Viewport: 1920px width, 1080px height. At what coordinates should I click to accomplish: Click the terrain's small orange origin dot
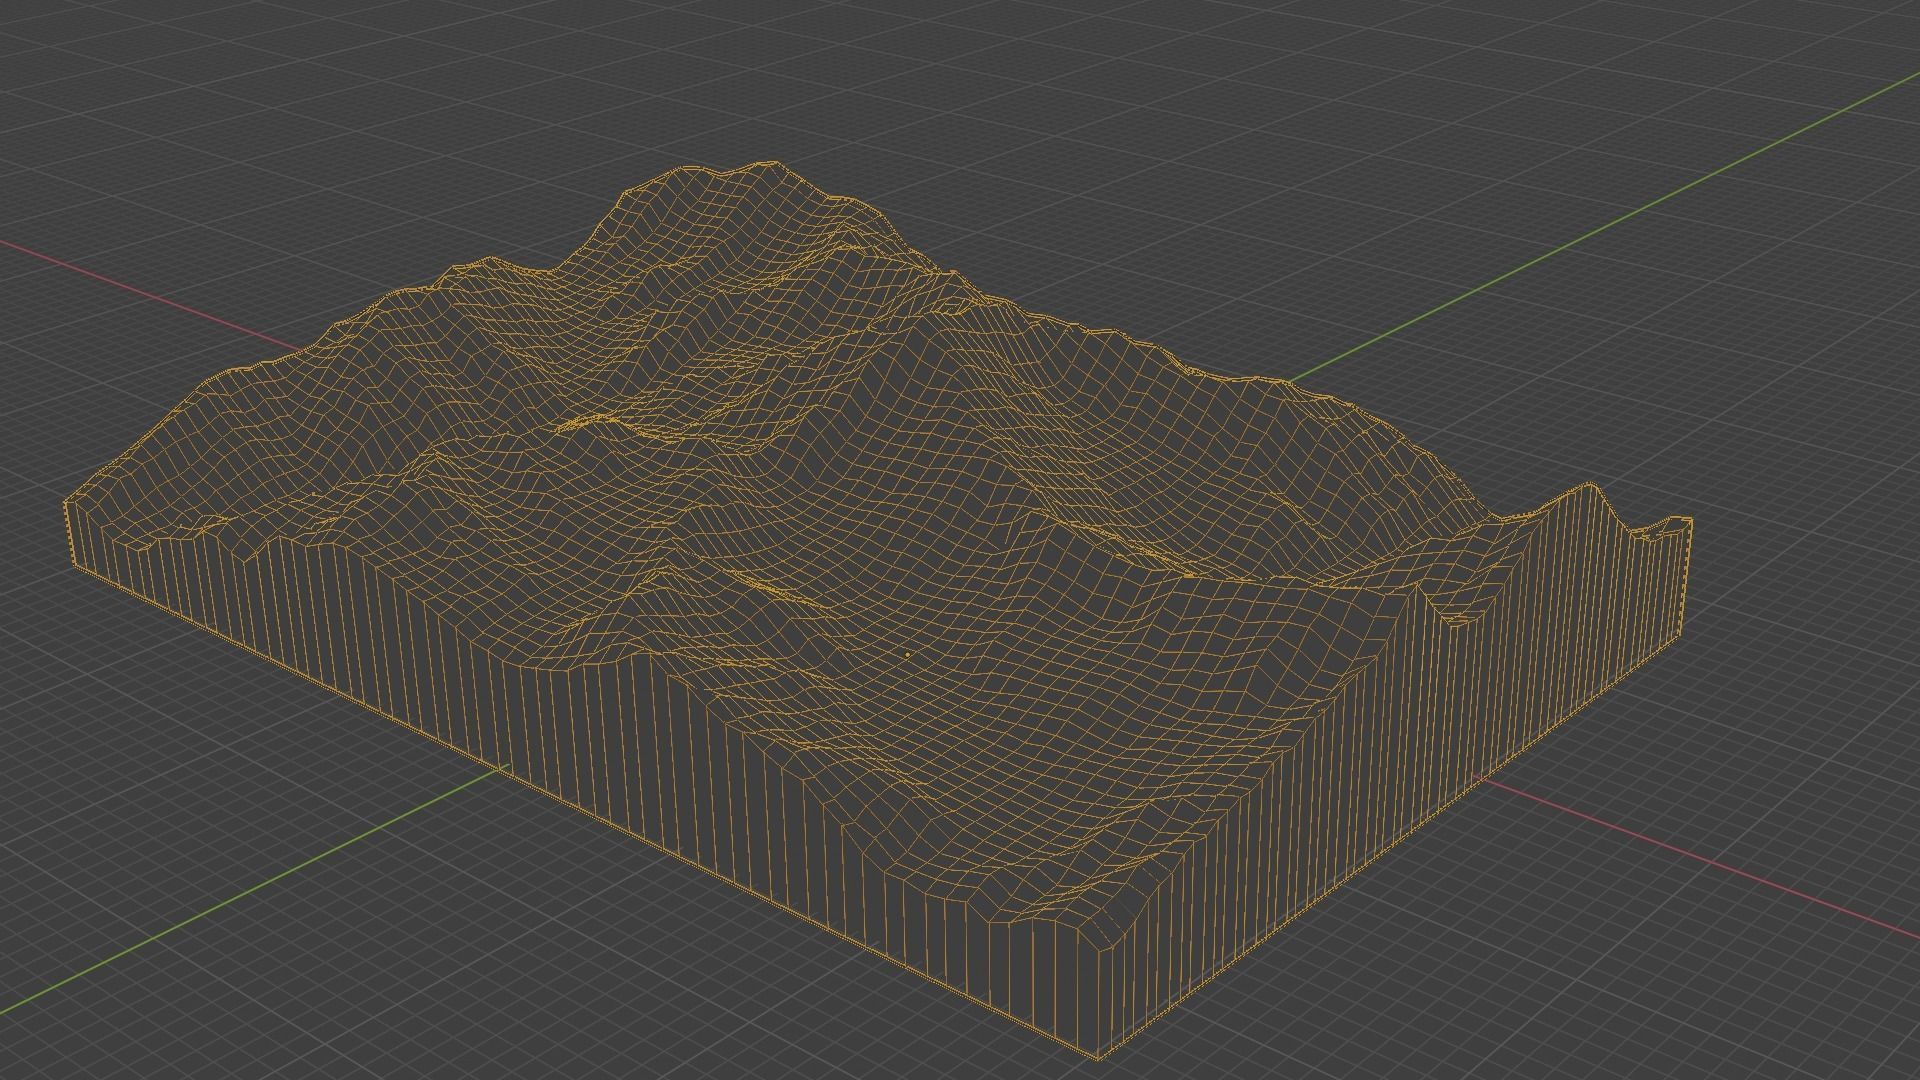907,656
